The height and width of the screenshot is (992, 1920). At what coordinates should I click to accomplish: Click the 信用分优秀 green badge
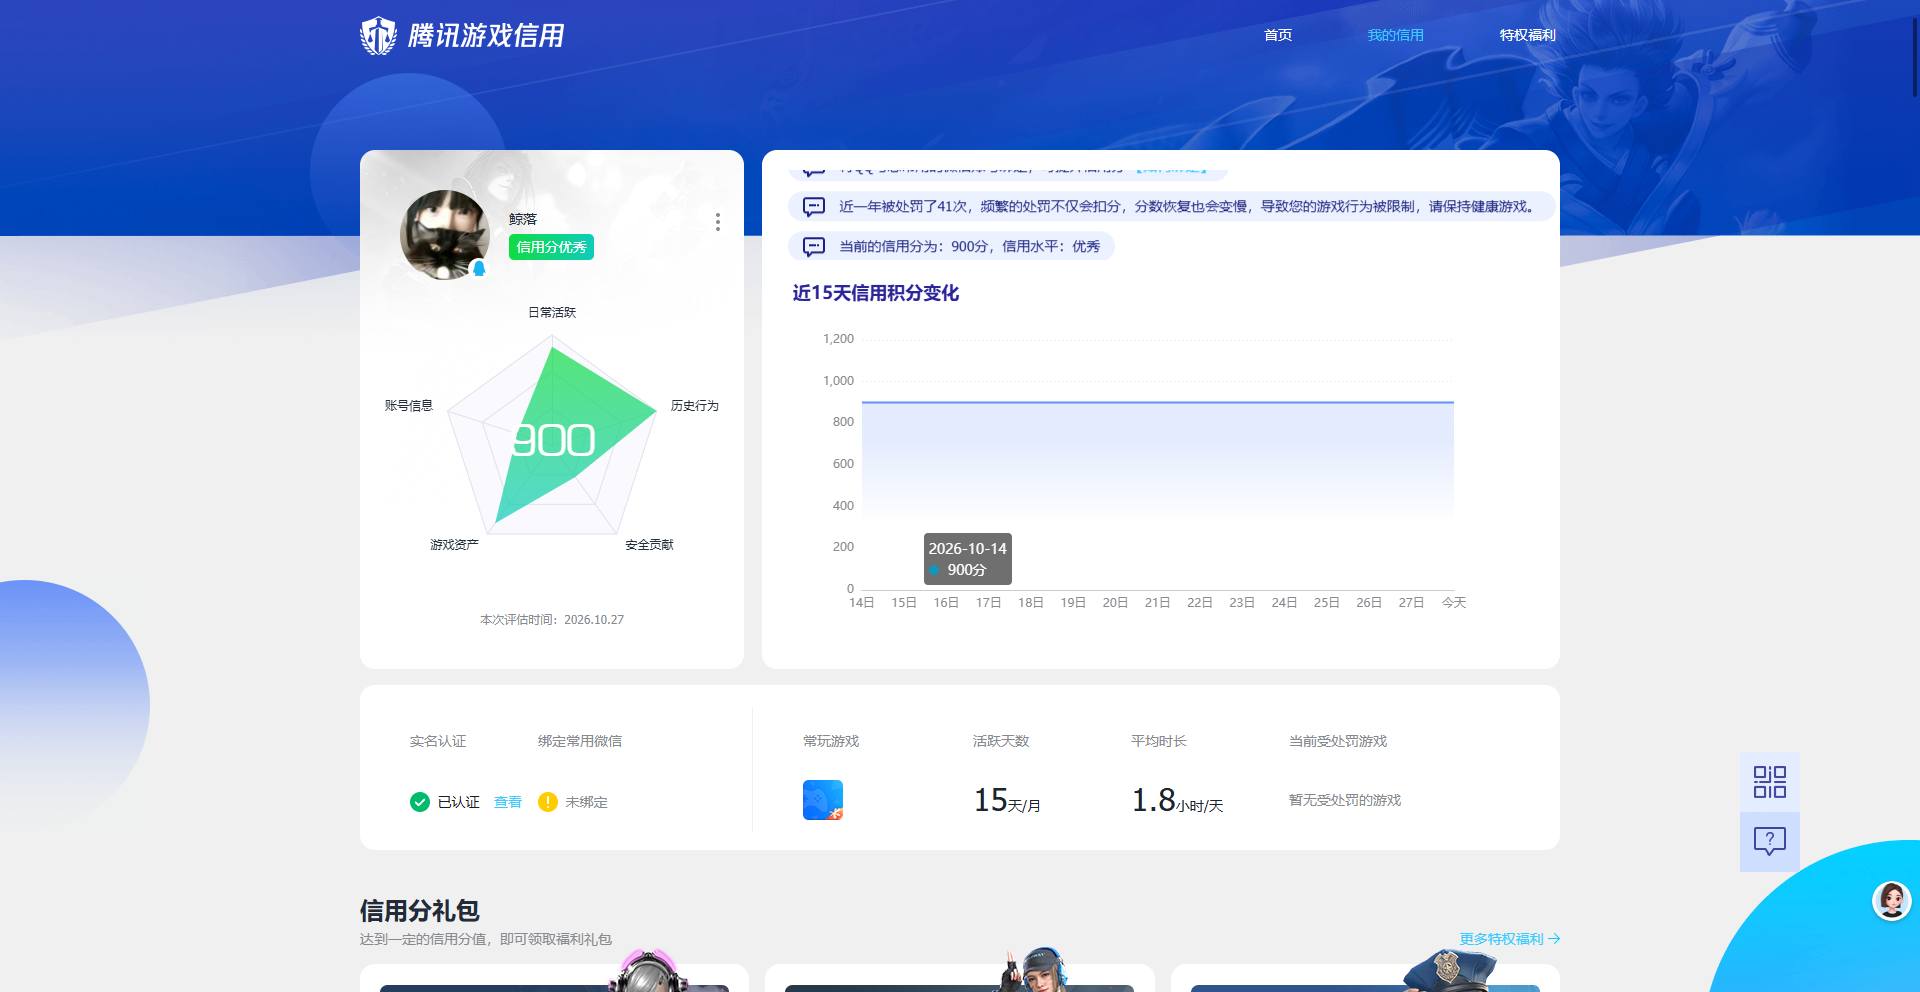[551, 247]
